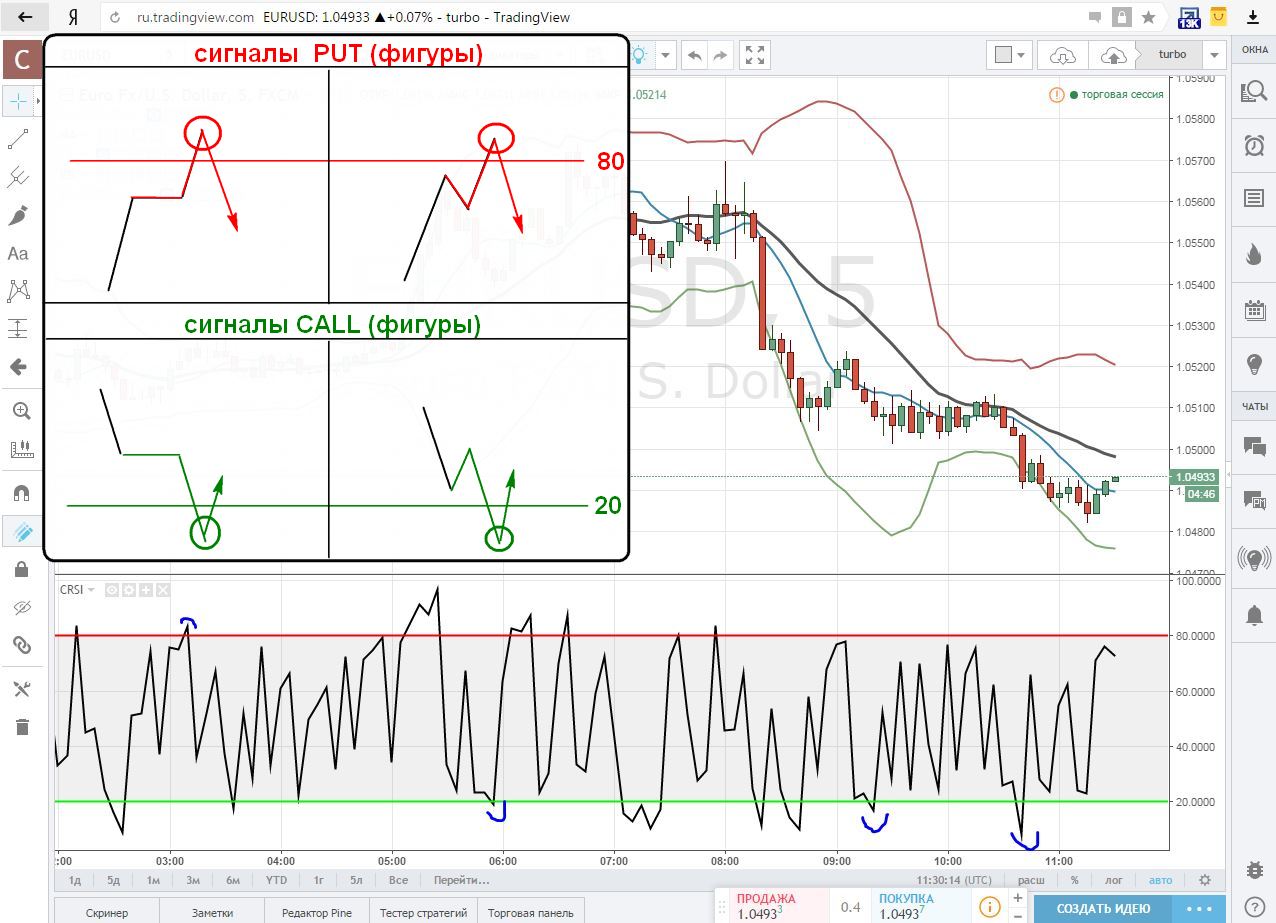Open the Перейти… date selector
This screenshot has height=923, width=1276.
(461, 881)
